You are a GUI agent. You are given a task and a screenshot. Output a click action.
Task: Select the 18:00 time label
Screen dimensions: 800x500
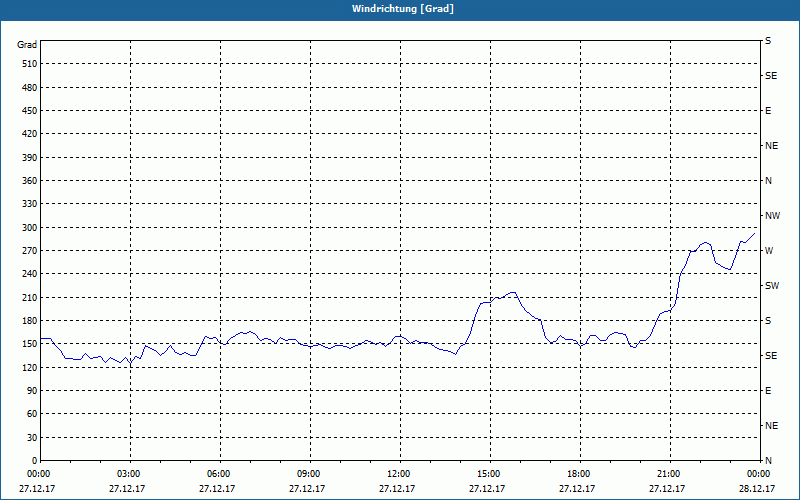pyautogui.click(x=580, y=474)
